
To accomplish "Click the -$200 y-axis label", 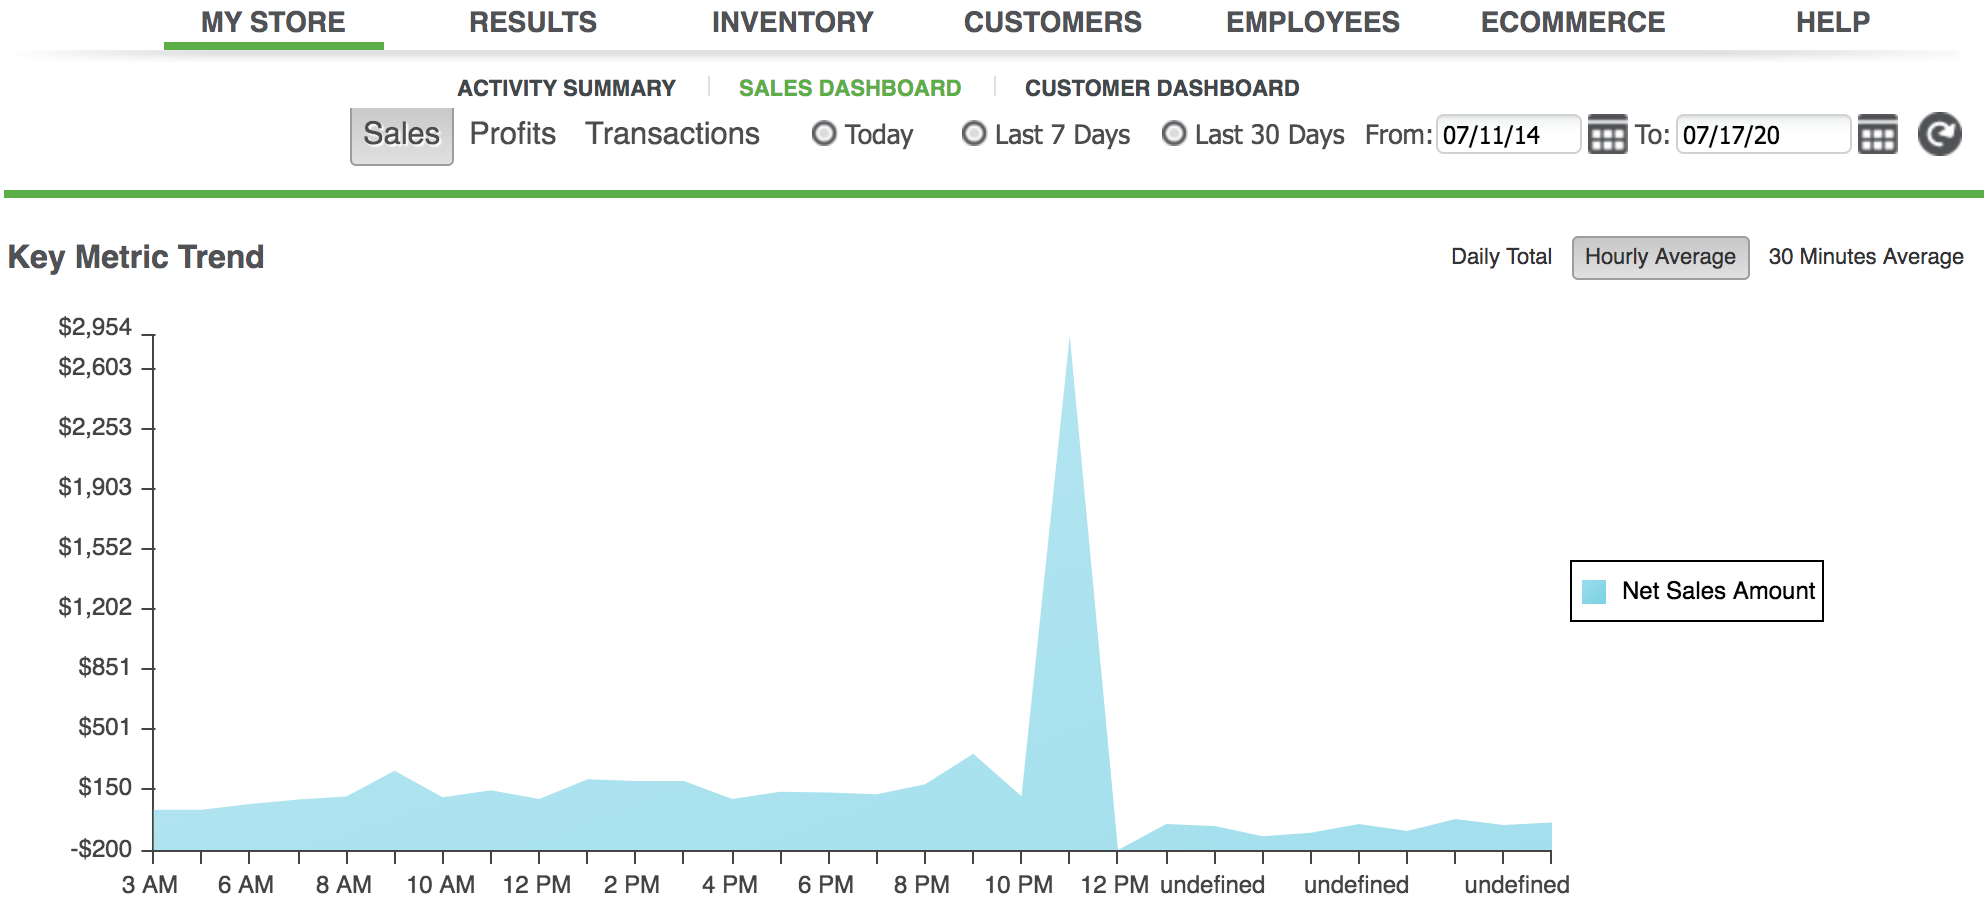I will [101, 849].
